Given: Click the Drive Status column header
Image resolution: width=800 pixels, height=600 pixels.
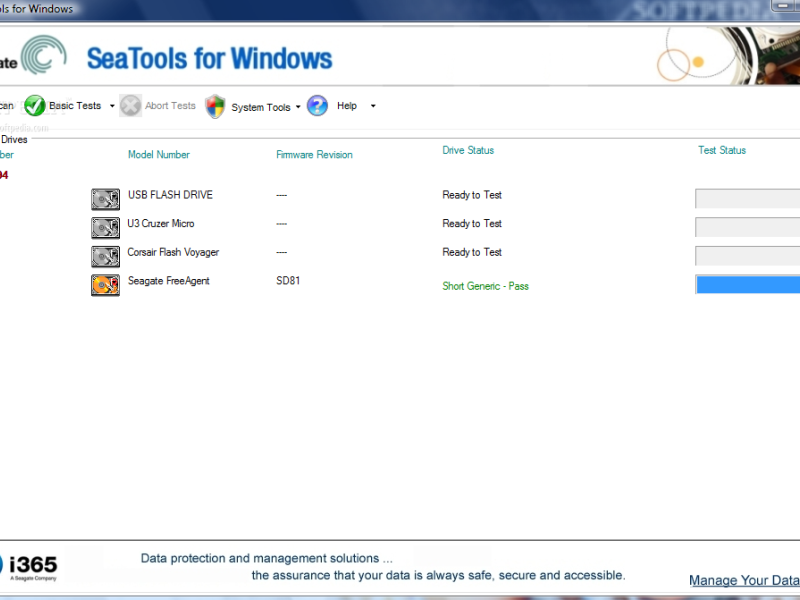Looking at the screenshot, I should click(468, 150).
